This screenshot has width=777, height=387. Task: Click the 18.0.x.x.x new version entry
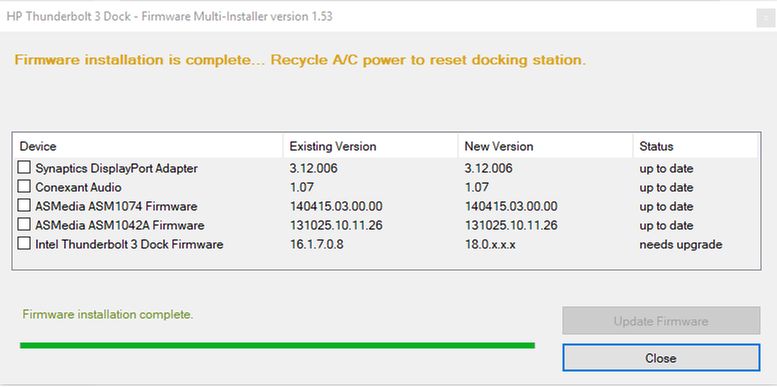click(490, 244)
